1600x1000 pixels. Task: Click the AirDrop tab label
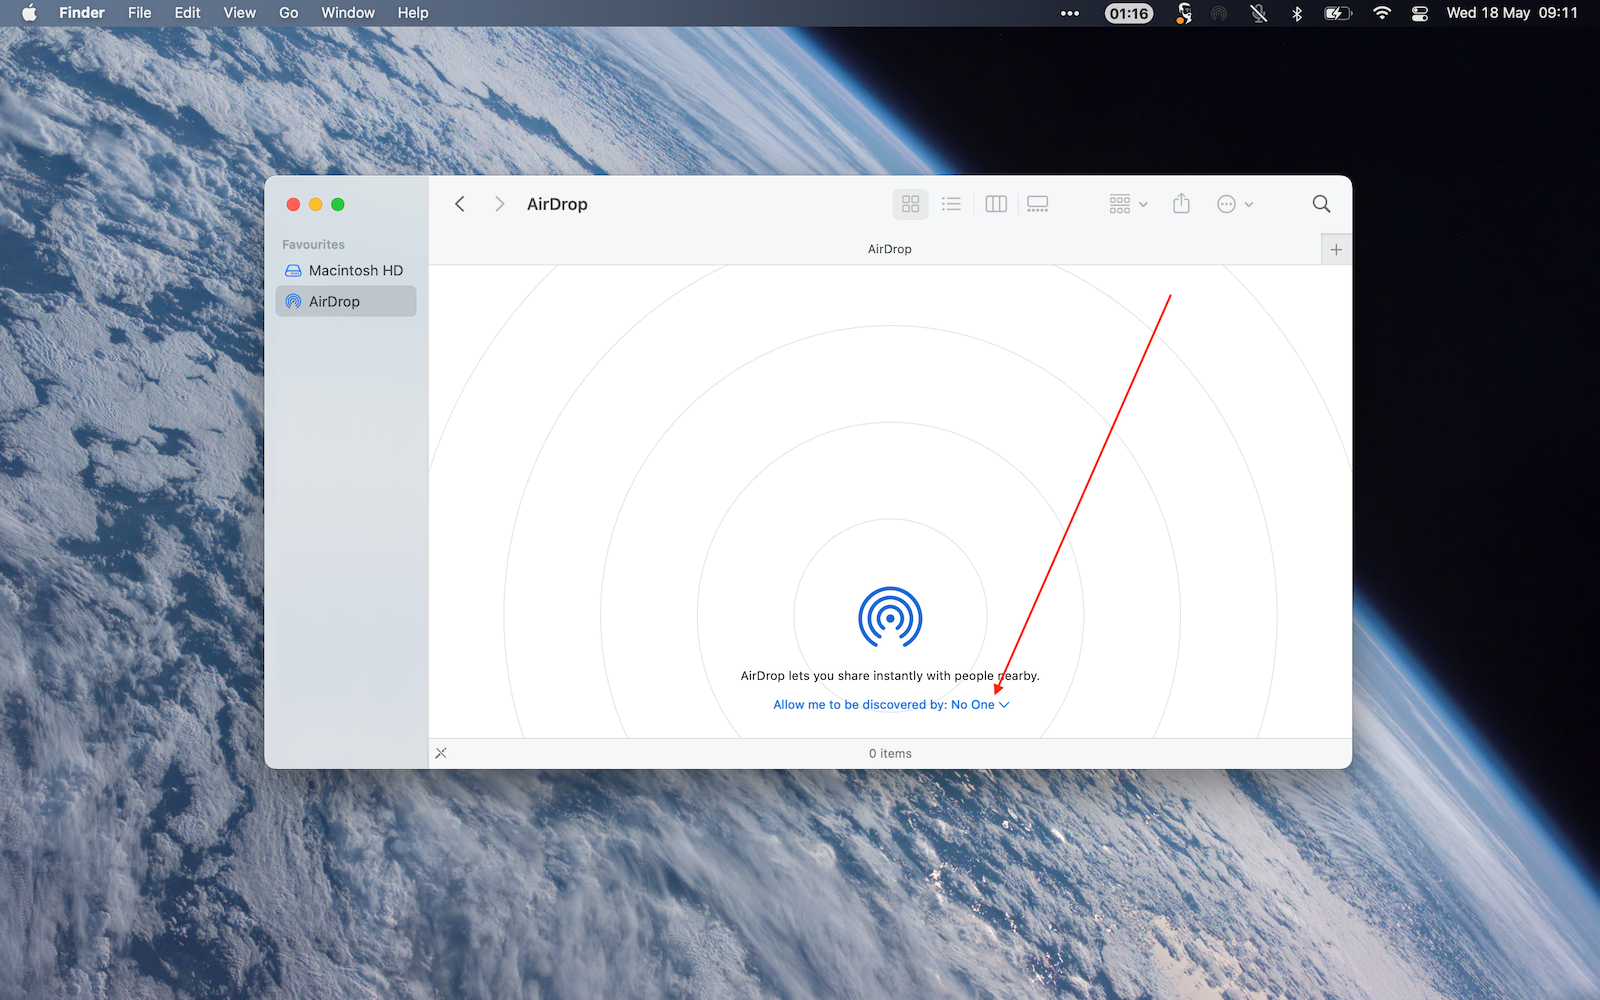889,249
